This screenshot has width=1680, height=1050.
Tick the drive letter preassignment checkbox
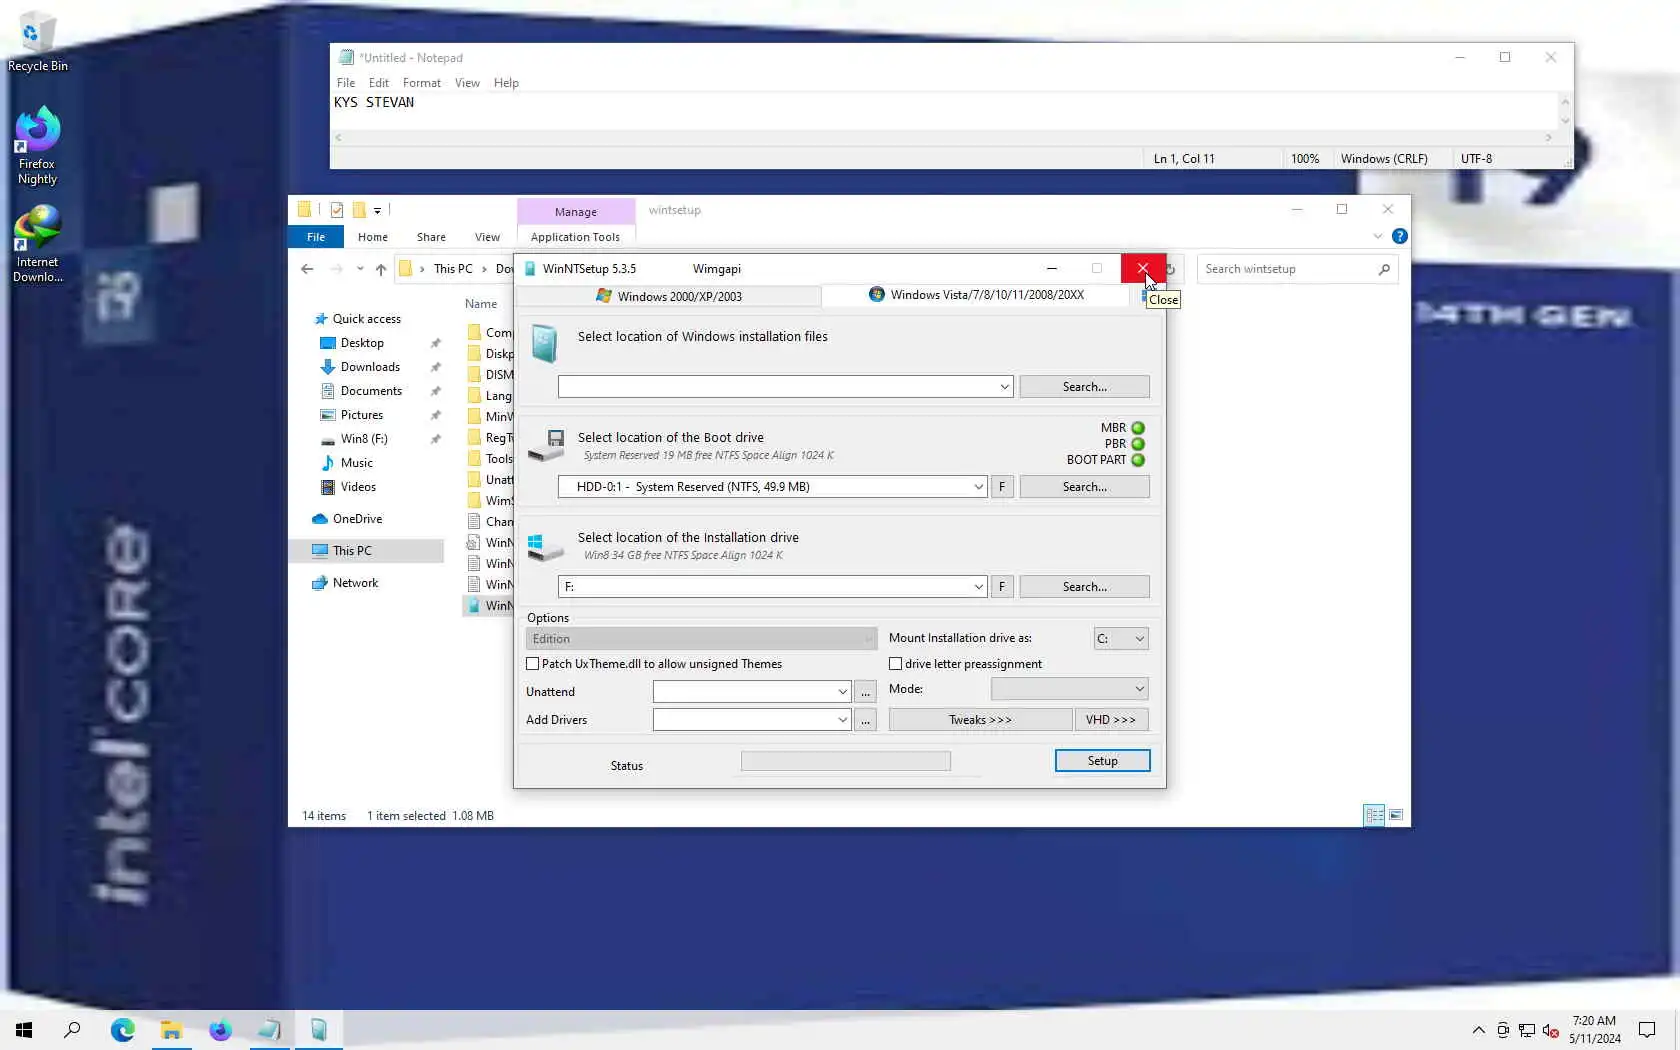pos(896,664)
